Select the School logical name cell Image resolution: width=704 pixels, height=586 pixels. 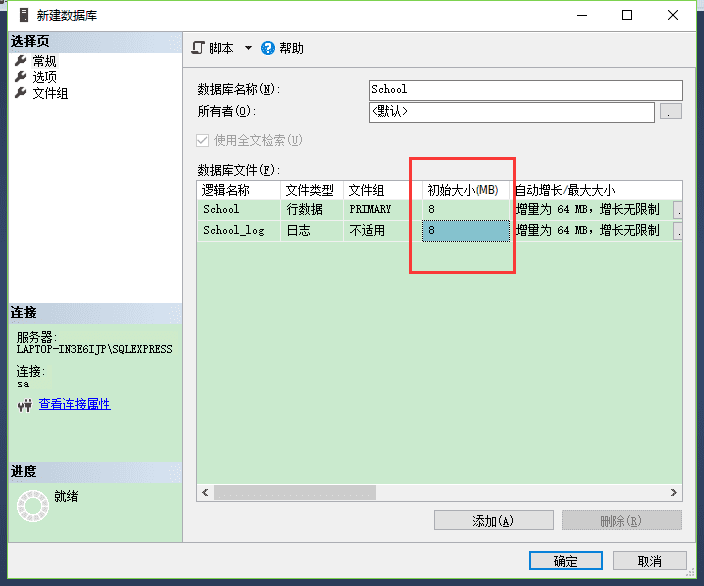[x=239, y=210]
